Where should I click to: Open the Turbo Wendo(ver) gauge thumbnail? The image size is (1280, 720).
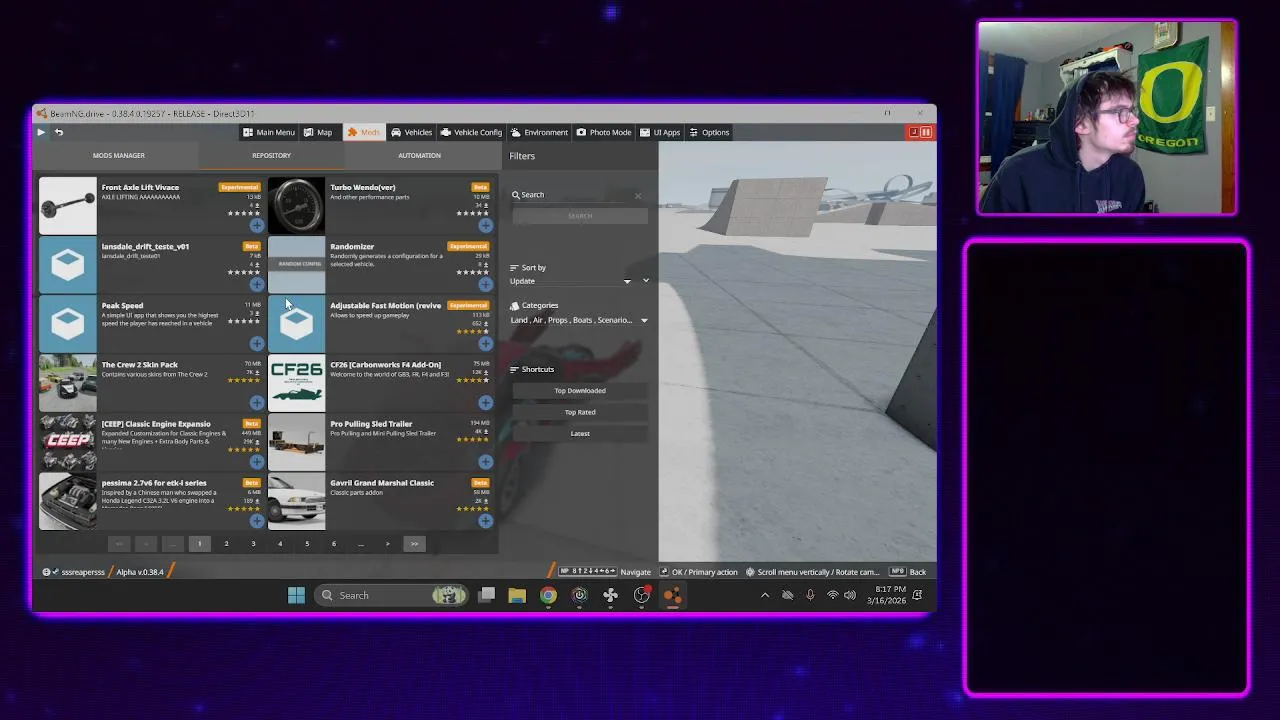(296, 206)
